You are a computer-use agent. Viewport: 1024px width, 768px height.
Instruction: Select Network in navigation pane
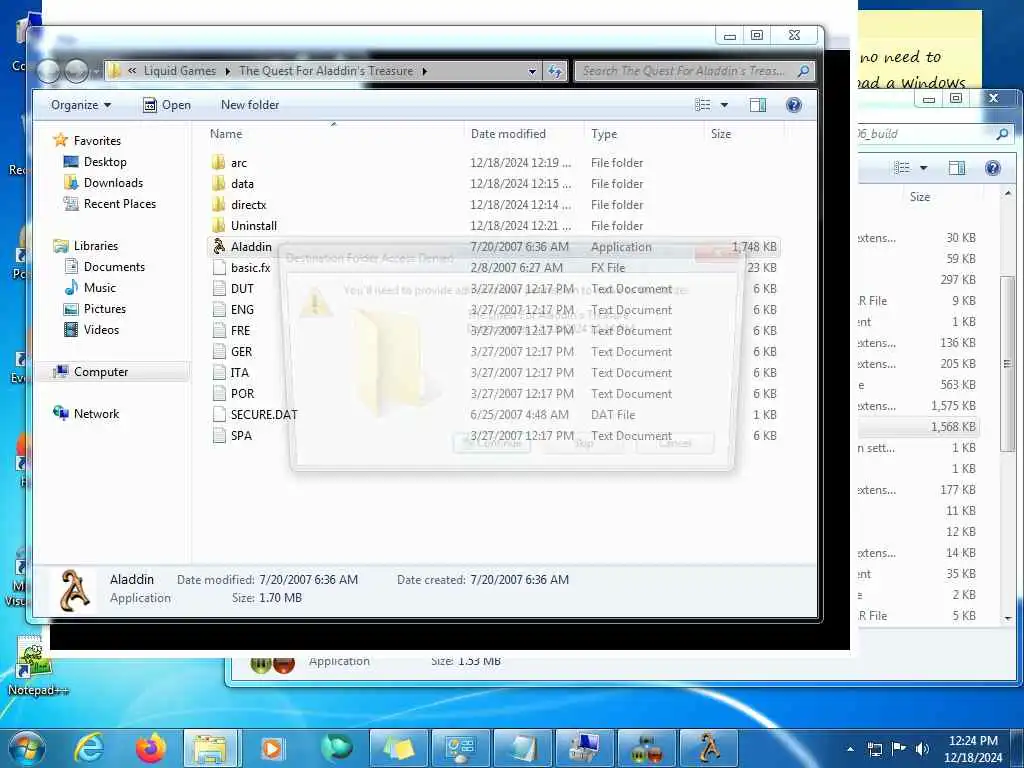(x=96, y=413)
